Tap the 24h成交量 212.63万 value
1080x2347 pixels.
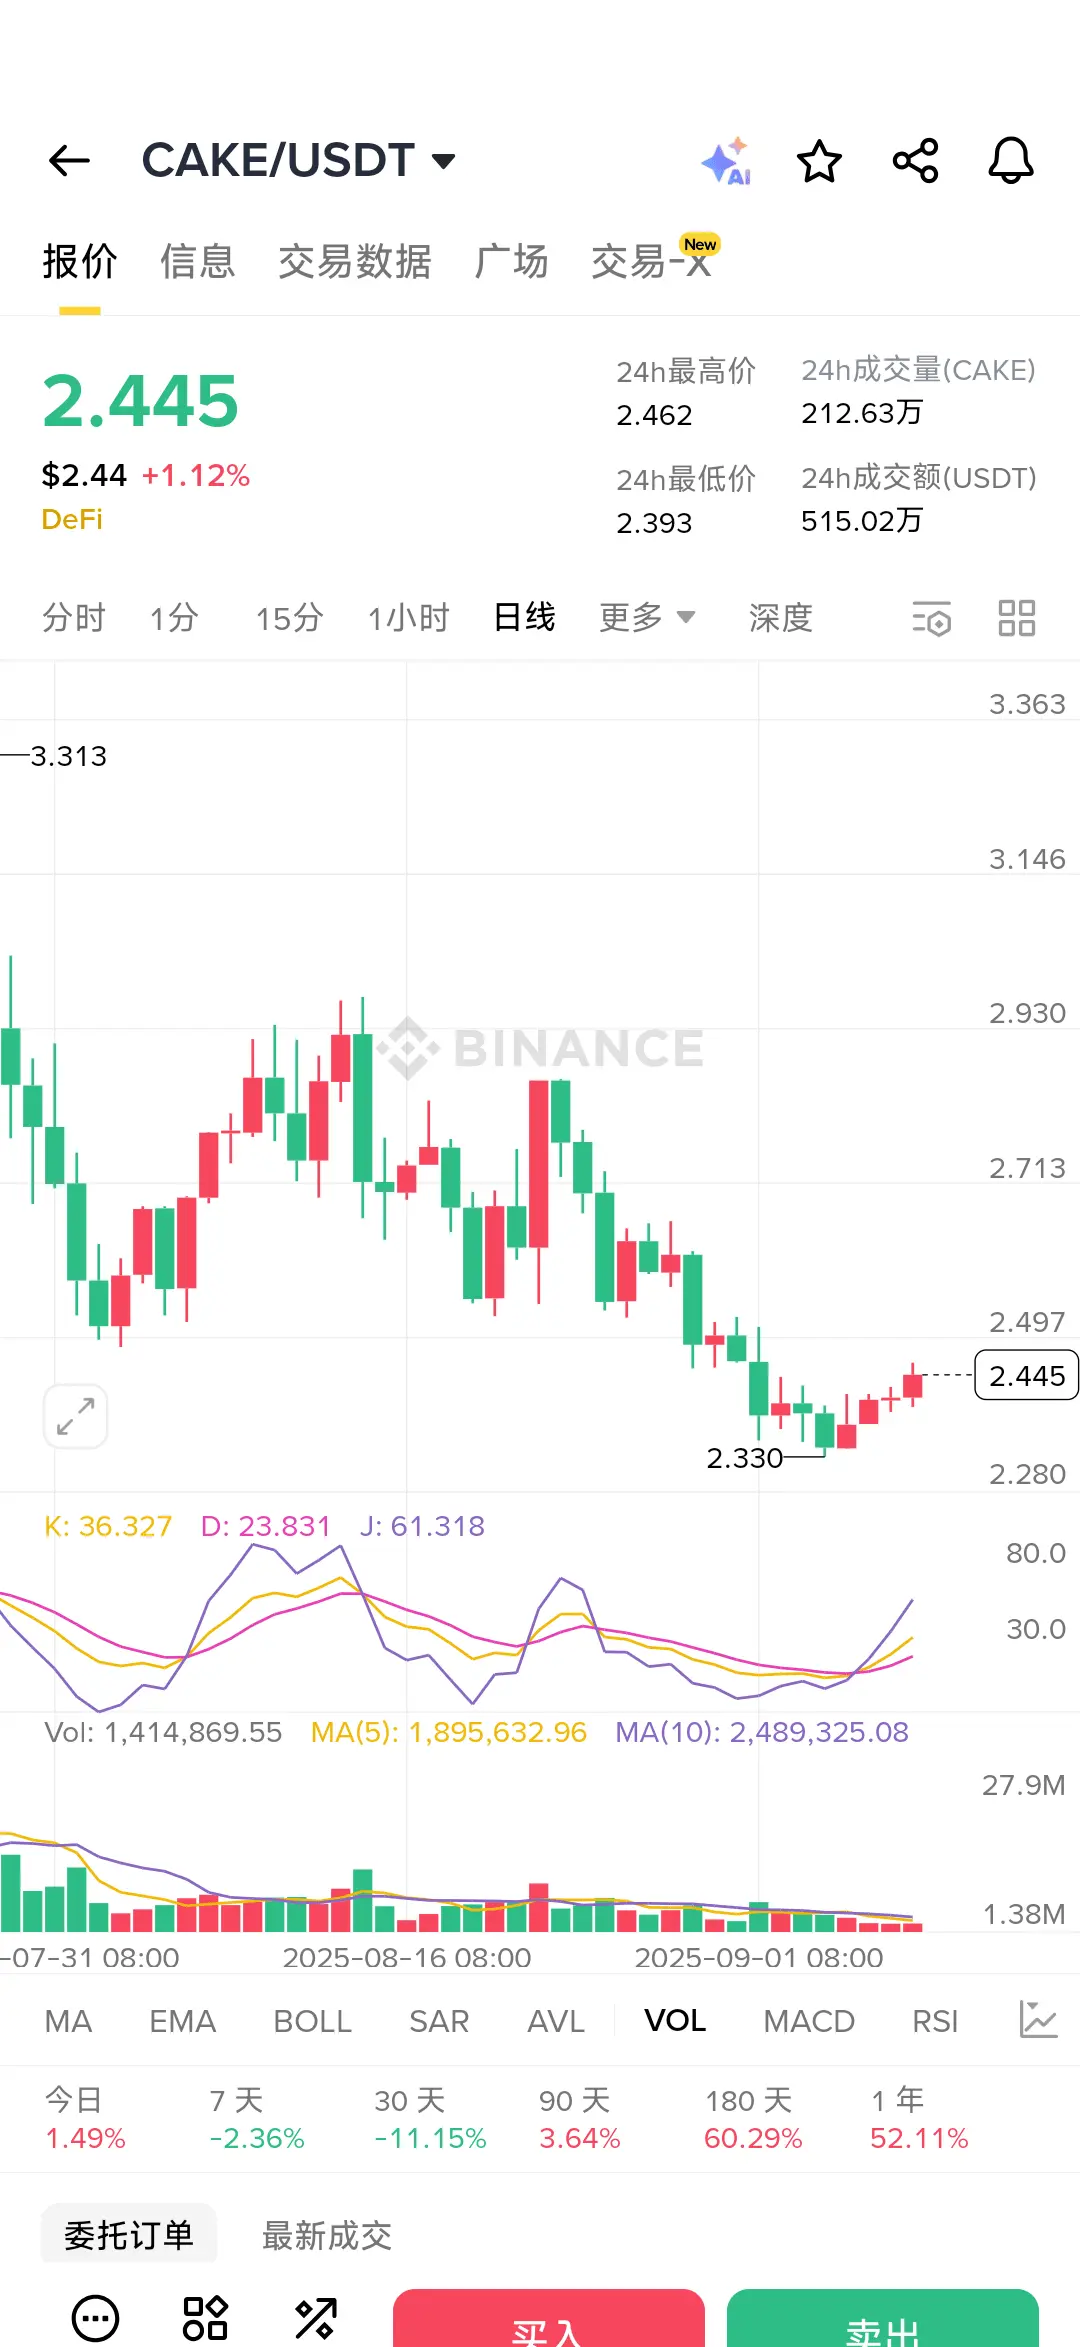(862, 413)
